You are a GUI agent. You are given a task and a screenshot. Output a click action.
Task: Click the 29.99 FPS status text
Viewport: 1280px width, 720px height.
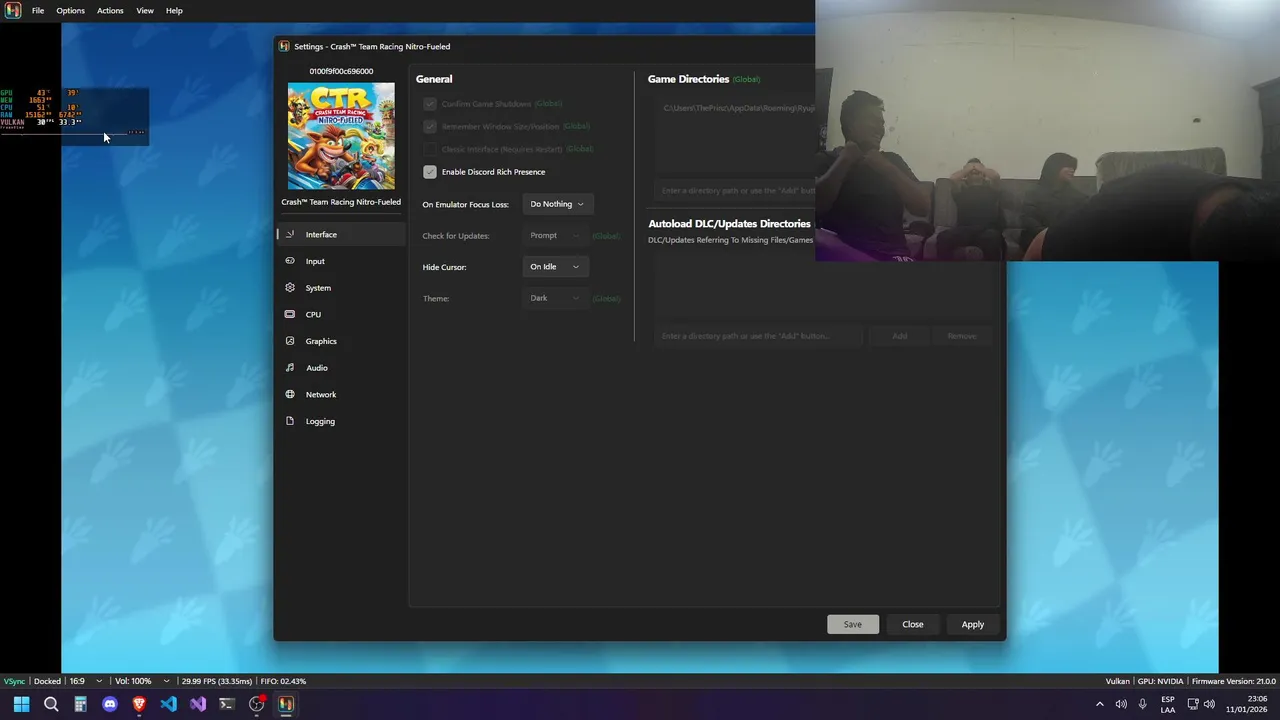[x=217, y=681]
